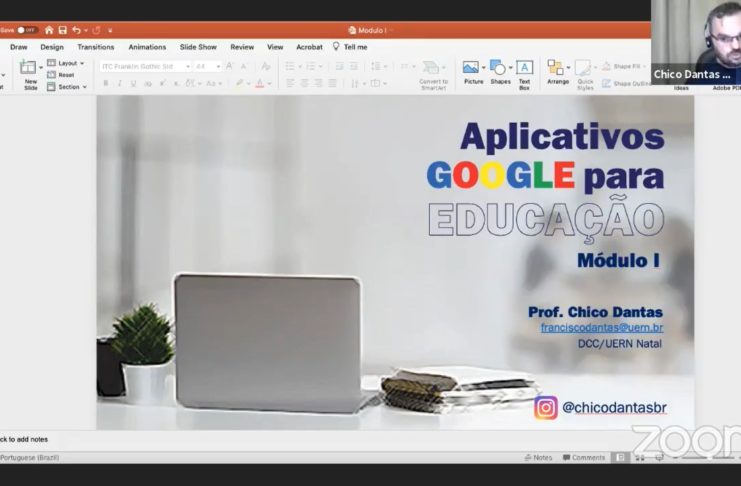This screenshot has width=741, height=486.
Task: Toggle Strikethrough formatting
Action: [148, 84]
